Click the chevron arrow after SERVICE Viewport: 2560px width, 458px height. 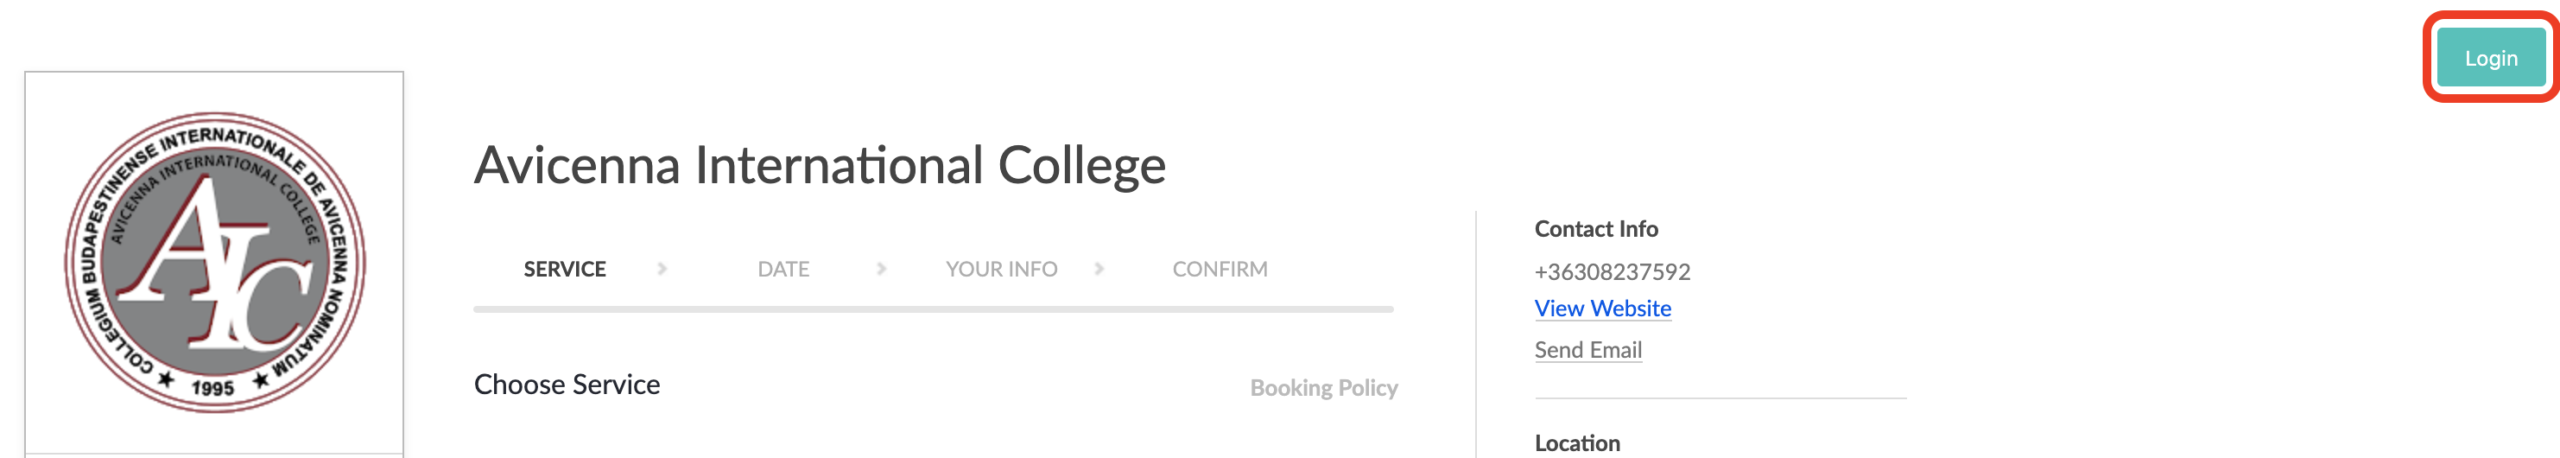pyautogui.click(x=662, y=269)
